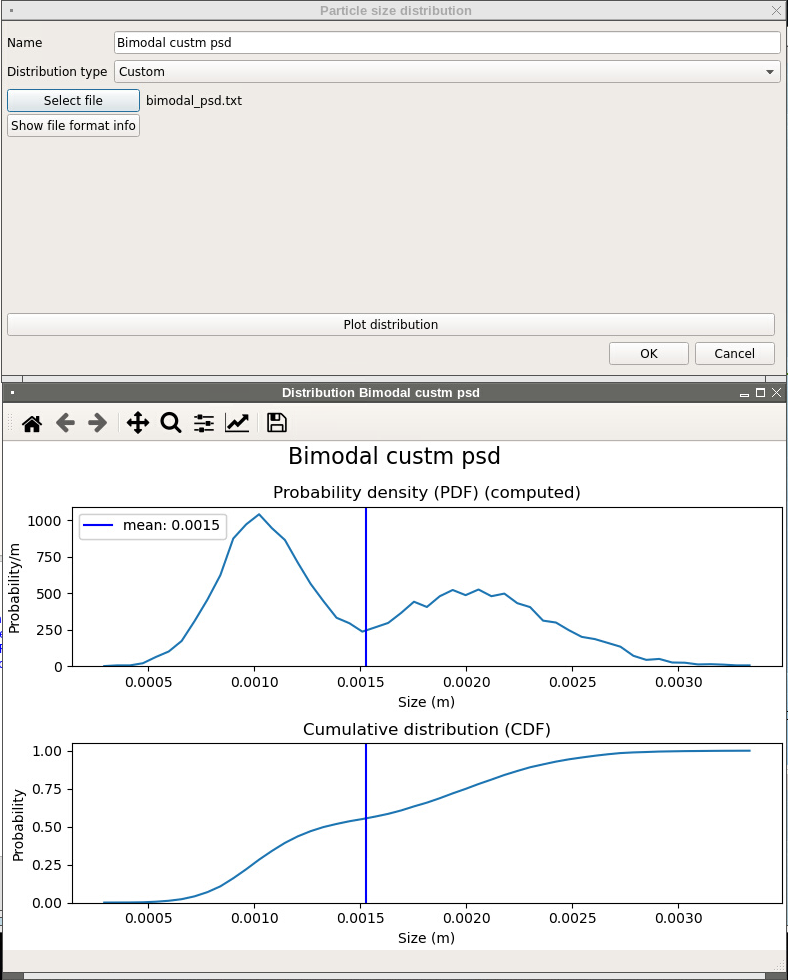Minimize the Distribution plot window
Viewport: 788px width, 980px height.
pos(745,393)
